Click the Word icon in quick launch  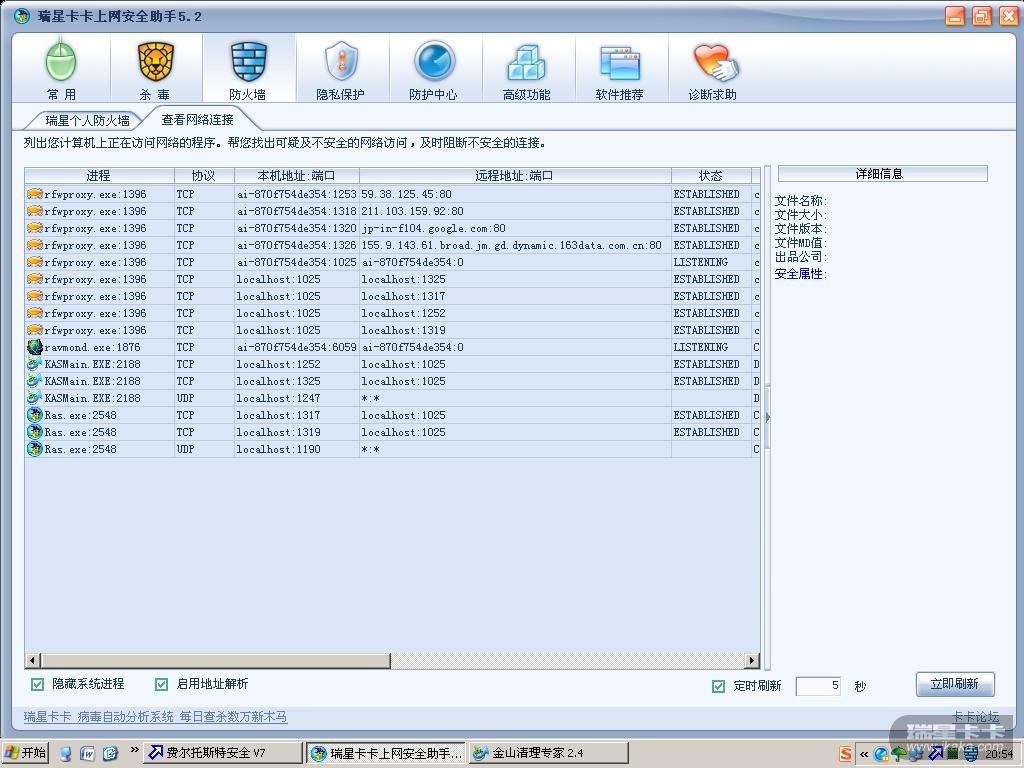click(x=87, y=754)
